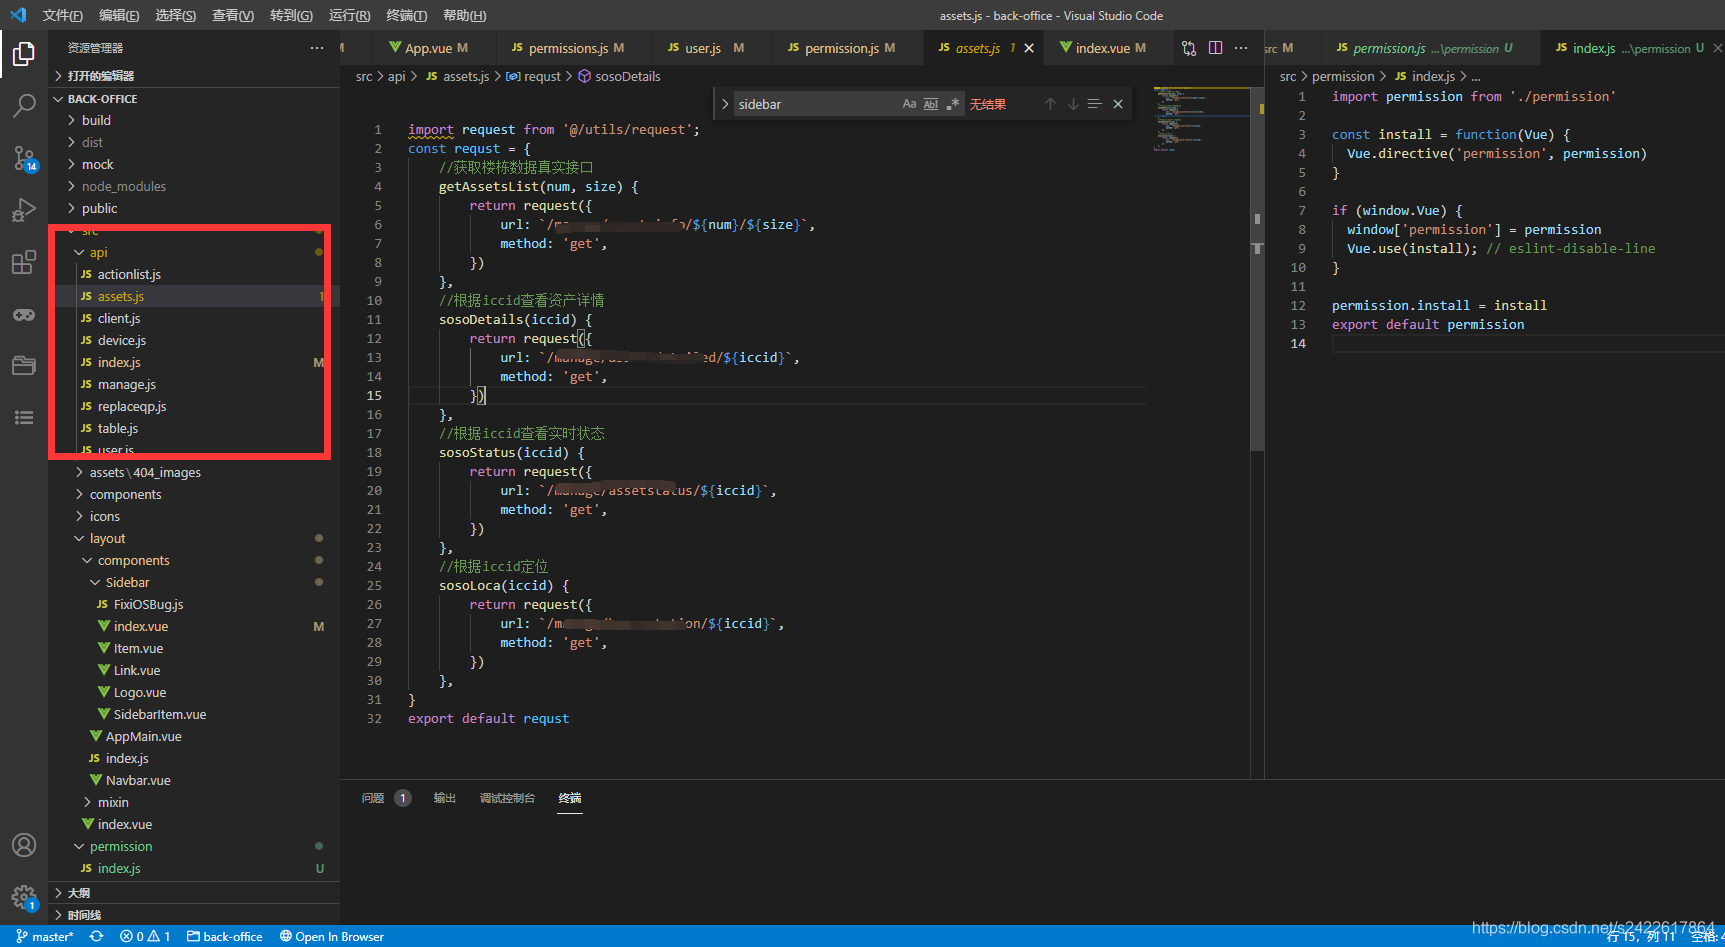Expand the 大纲 outline section
The image size is (1725, 947).
pos(194,893)
